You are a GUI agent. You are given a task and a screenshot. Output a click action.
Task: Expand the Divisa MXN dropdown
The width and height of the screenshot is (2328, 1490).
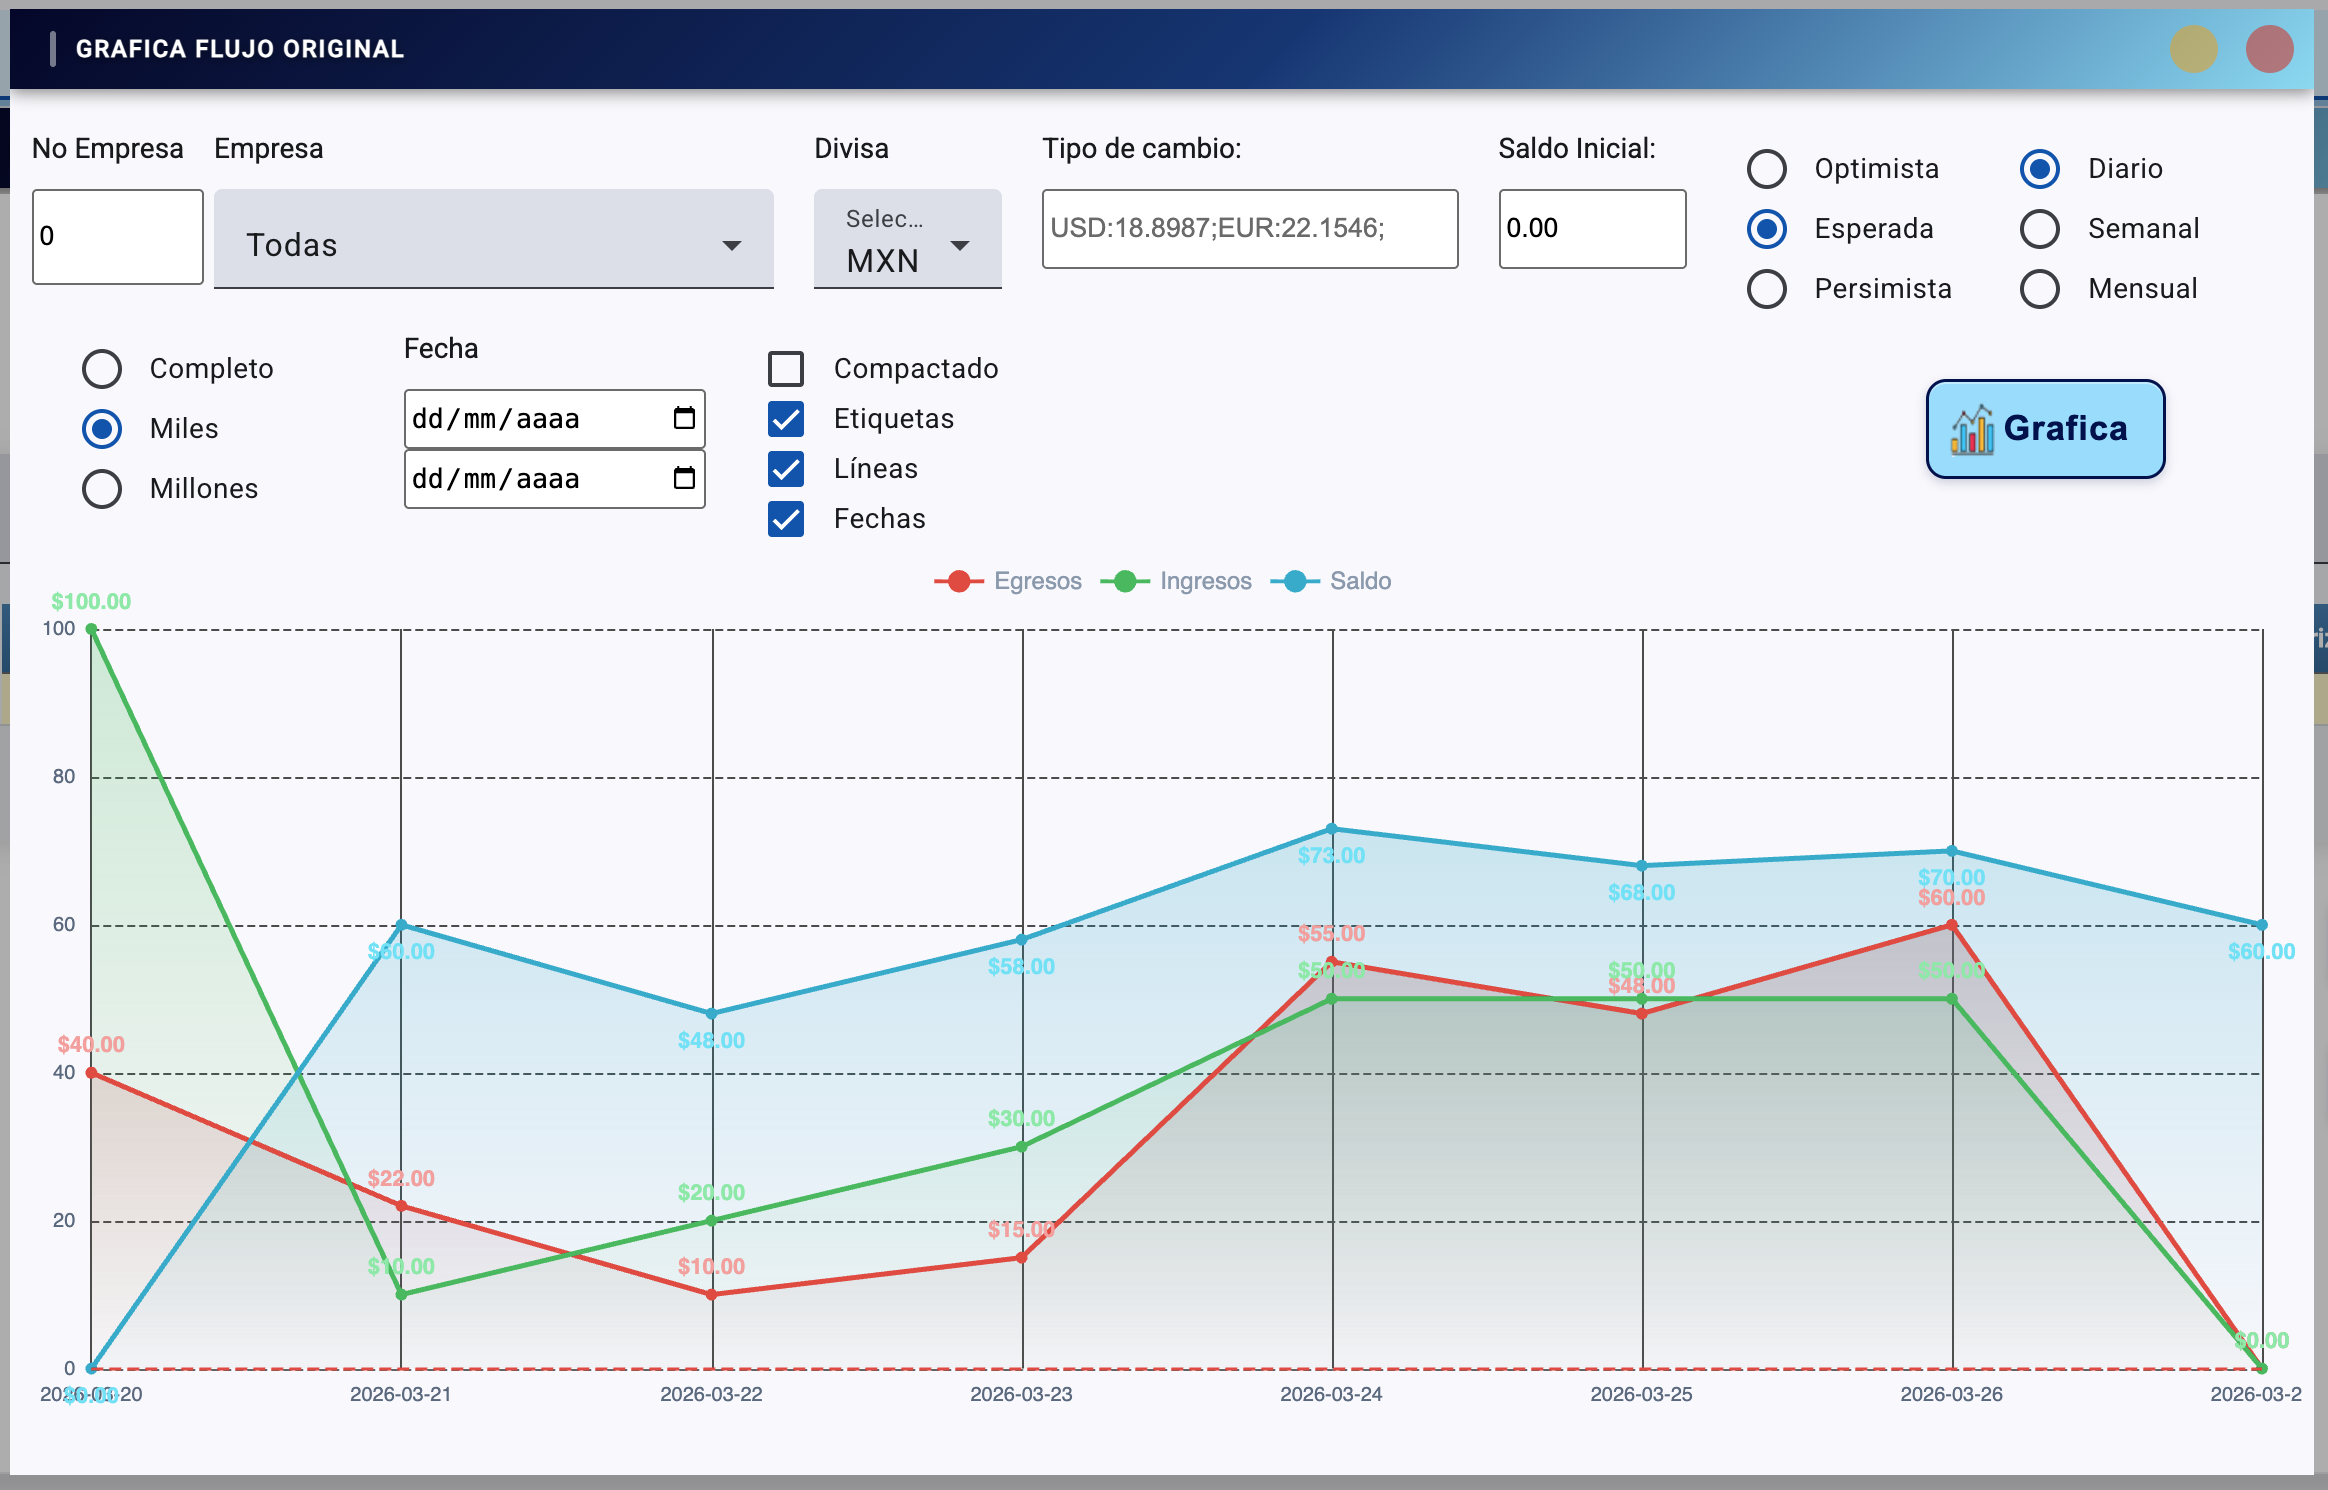[907, 240]
